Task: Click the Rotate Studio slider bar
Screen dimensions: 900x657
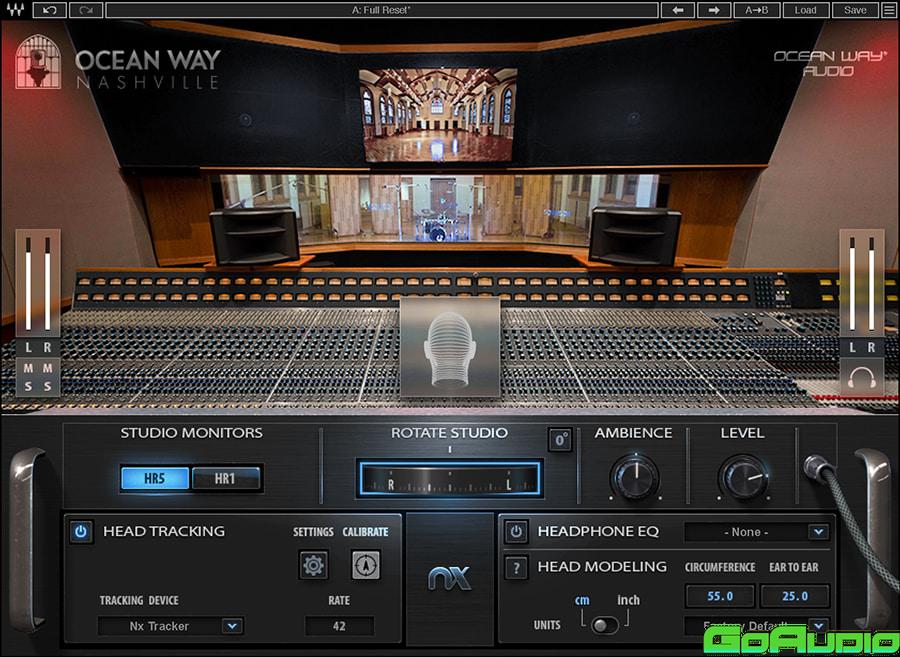Action: point(449,477)
